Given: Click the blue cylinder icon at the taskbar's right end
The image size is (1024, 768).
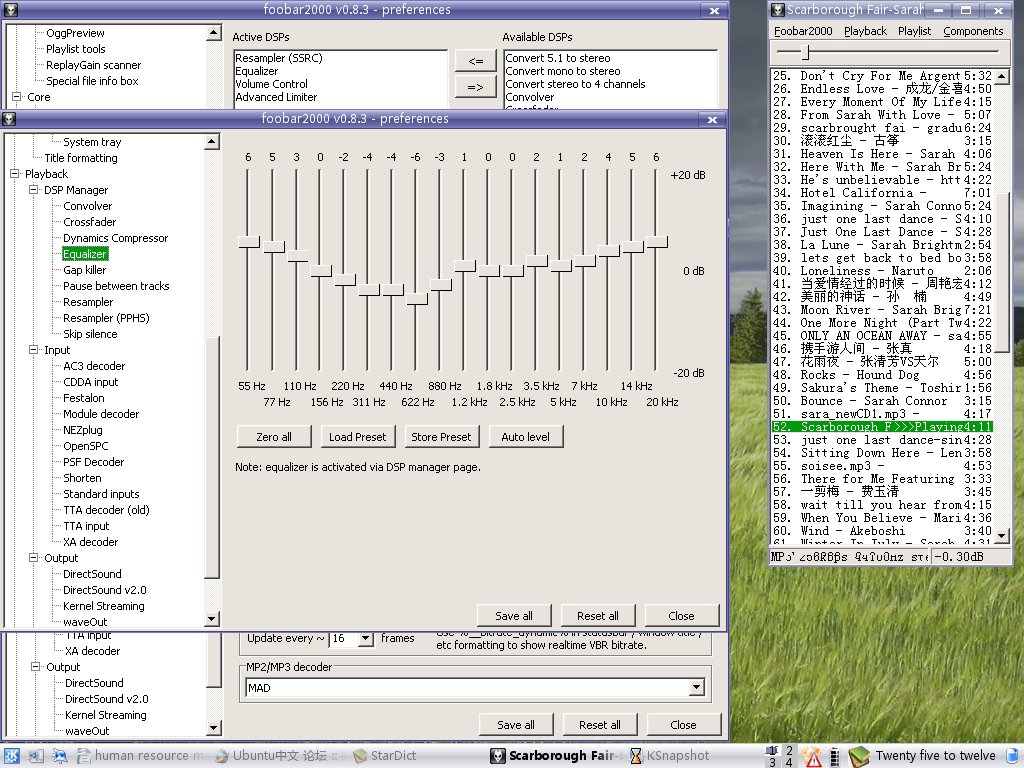Looking at the screenshot, I should click(x=1013, y=756).
